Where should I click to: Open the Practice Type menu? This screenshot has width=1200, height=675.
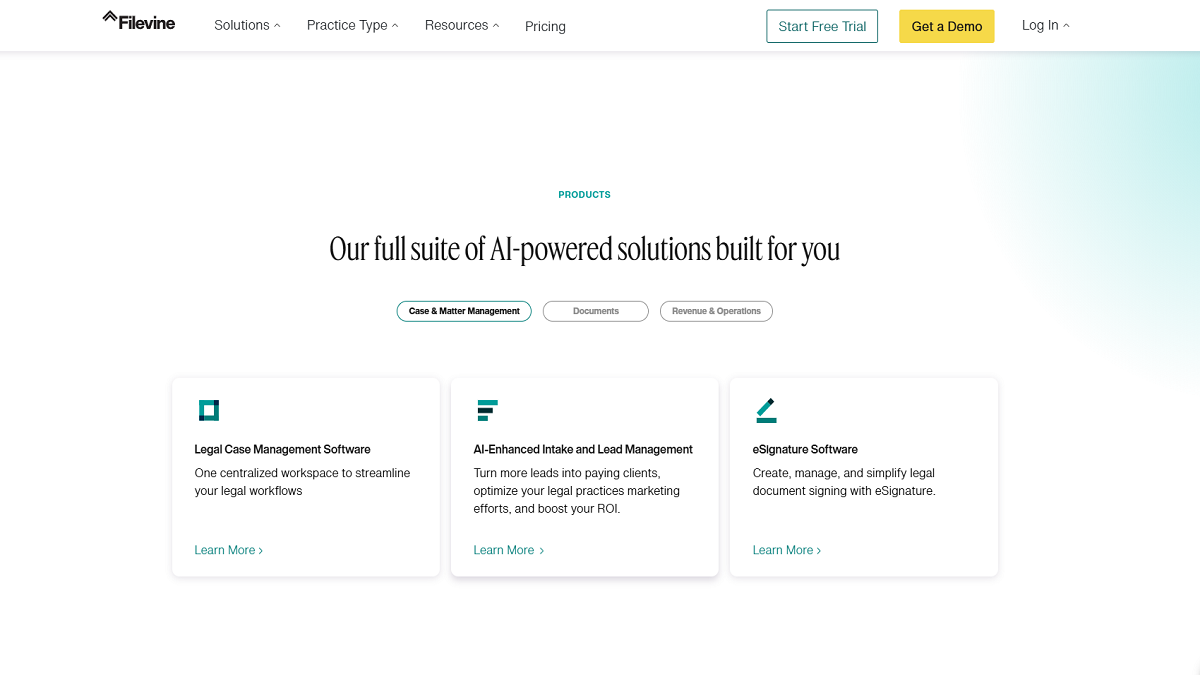point(352,25)
